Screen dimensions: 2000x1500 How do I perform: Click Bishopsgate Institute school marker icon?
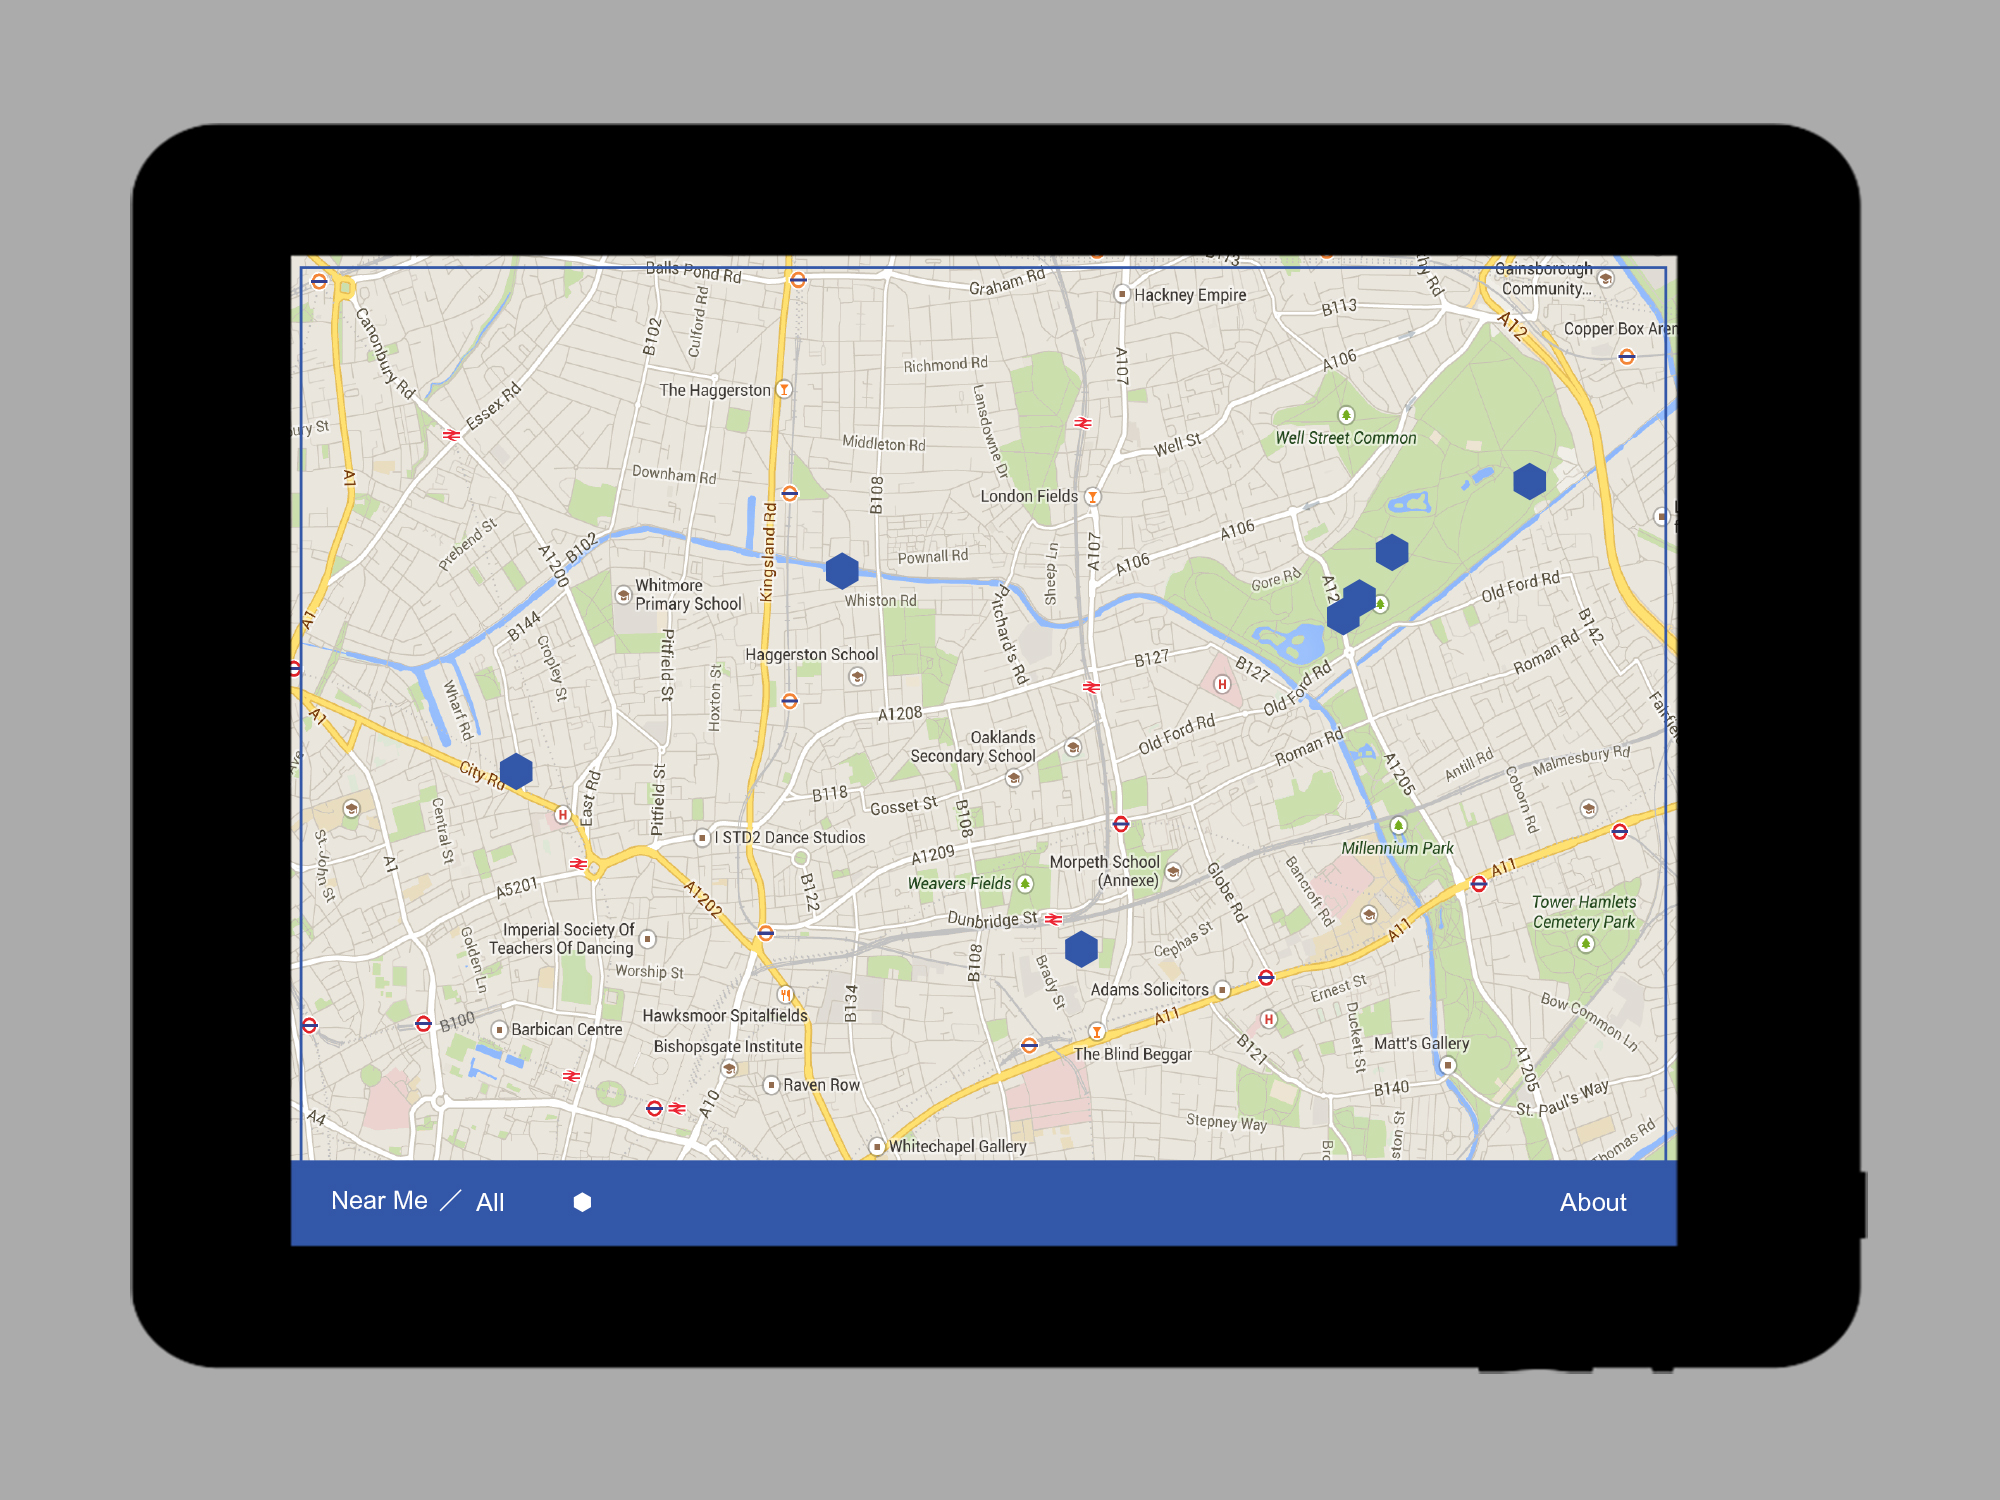pos(729,1068)
